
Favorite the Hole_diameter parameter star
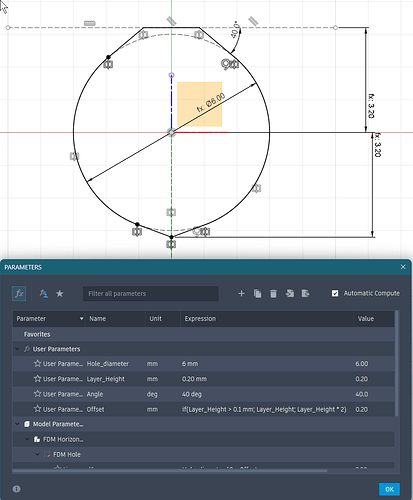(37, 363)
